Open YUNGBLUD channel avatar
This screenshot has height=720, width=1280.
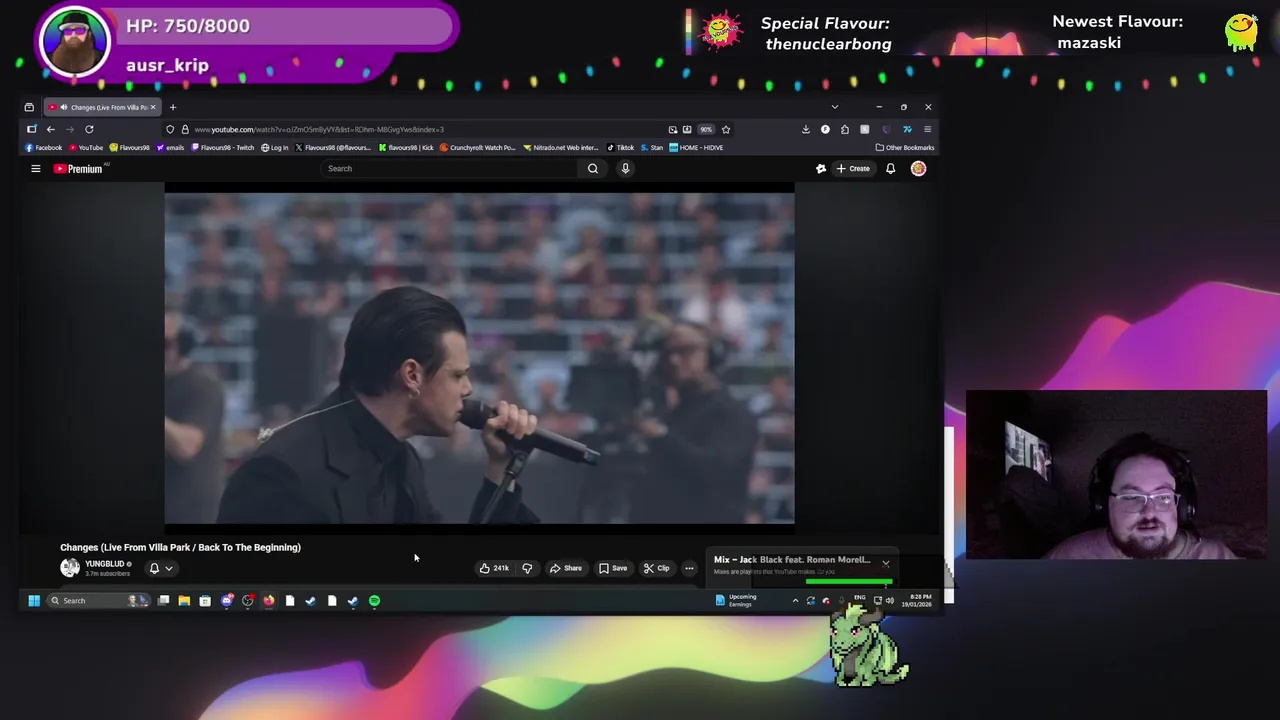coord(70,568)
